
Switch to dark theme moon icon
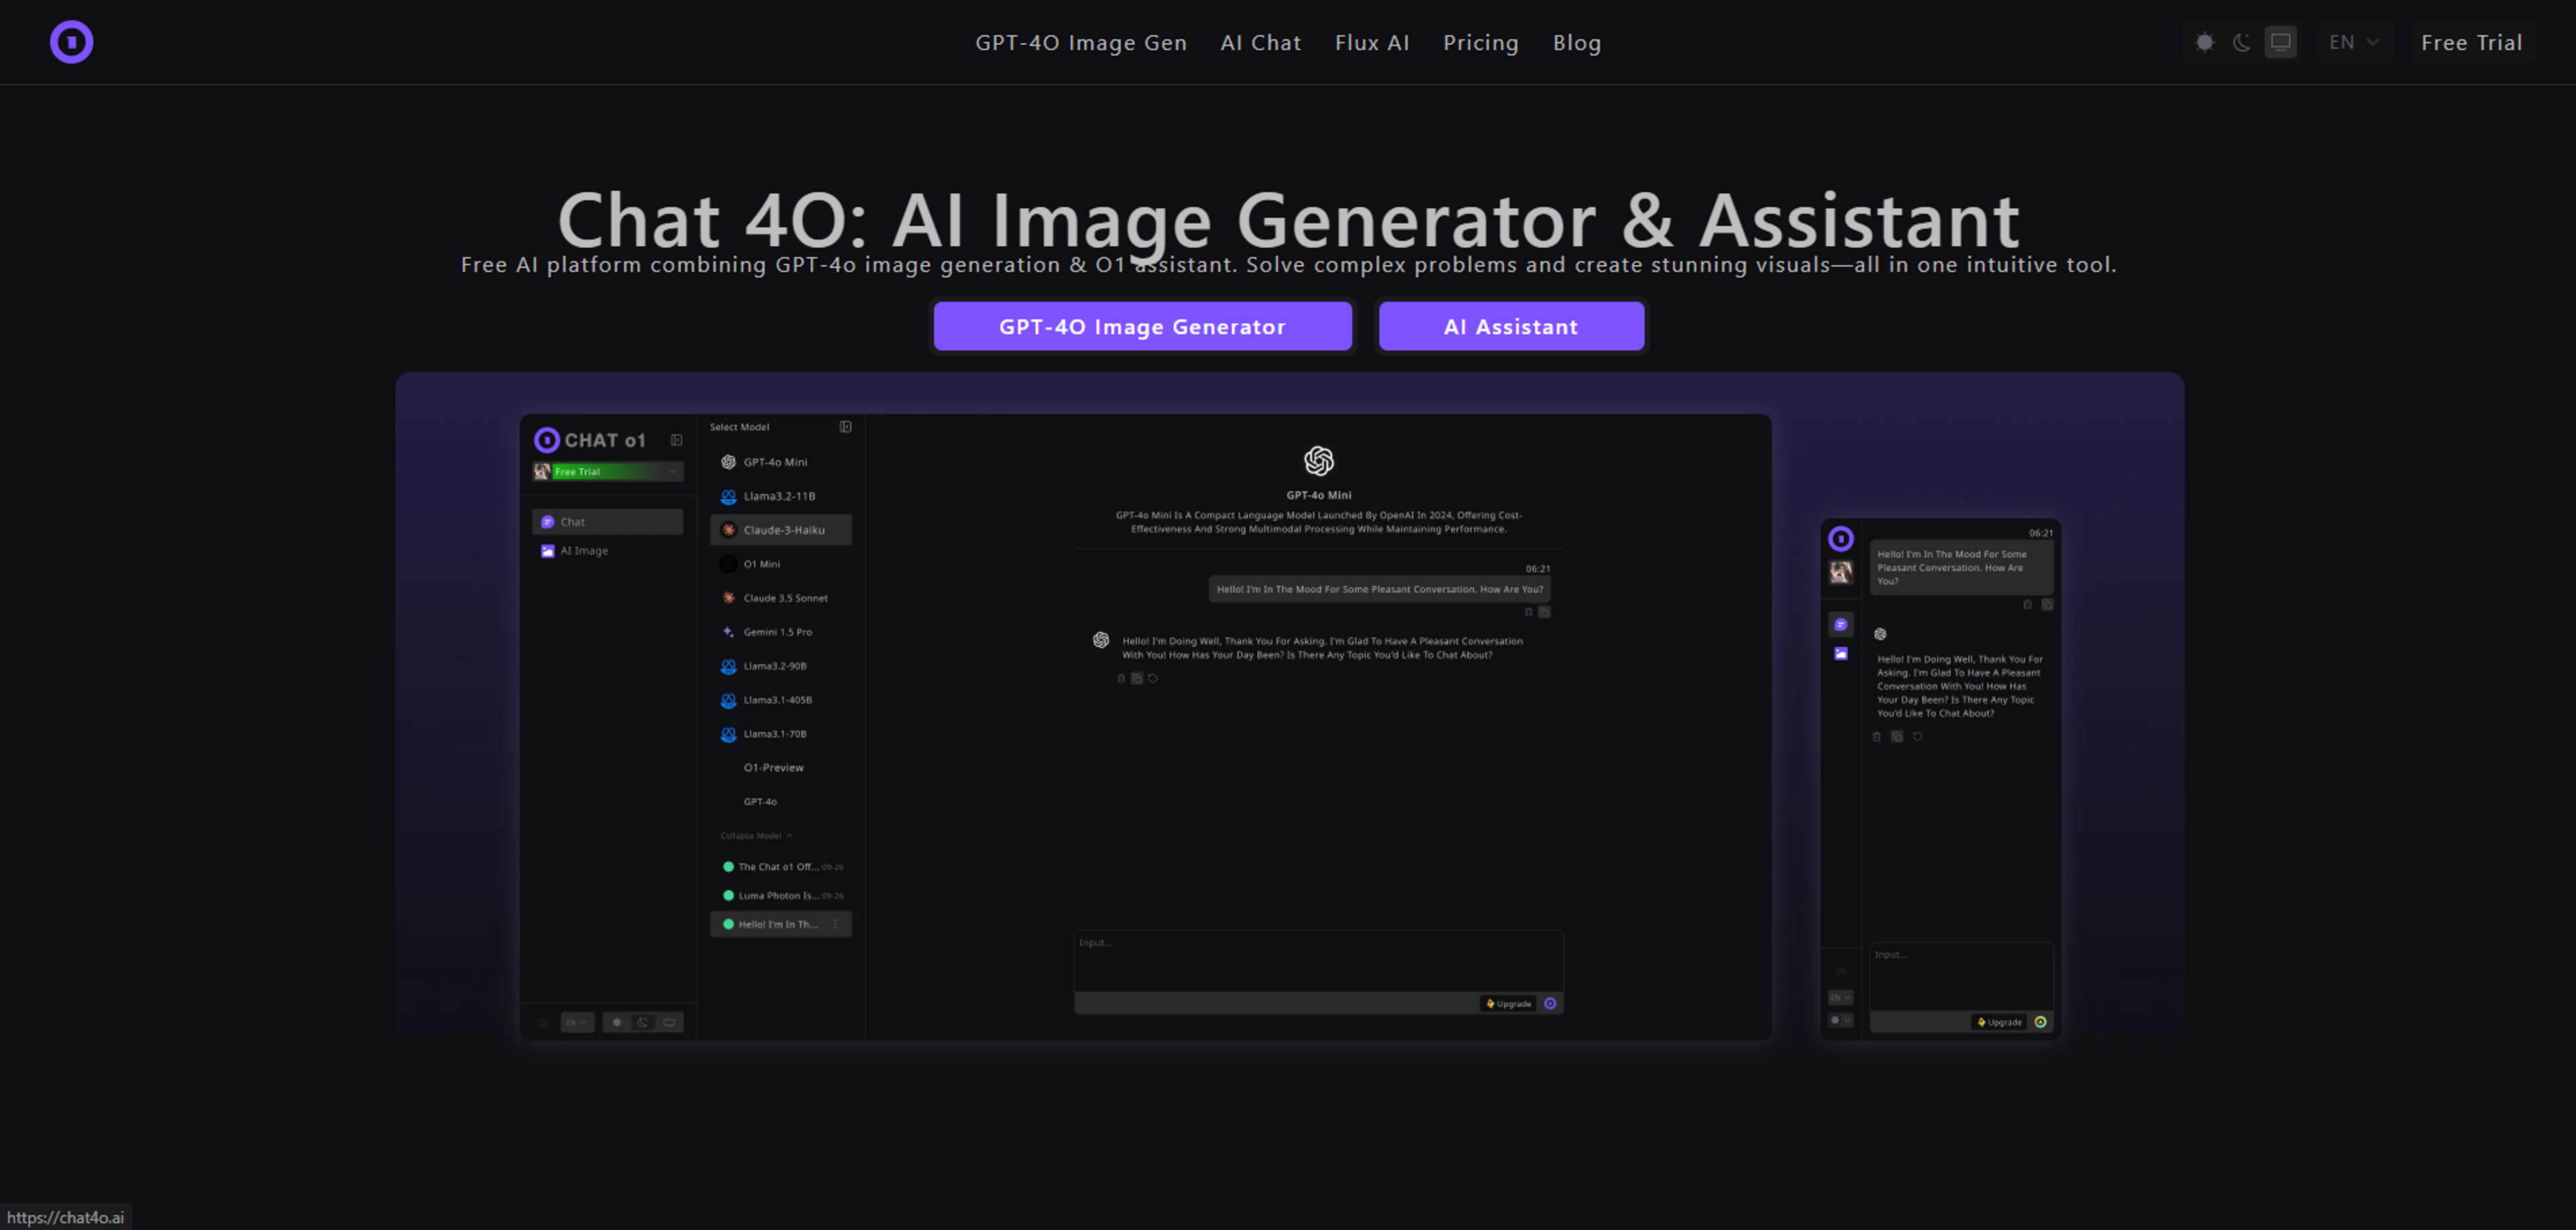2243,42
